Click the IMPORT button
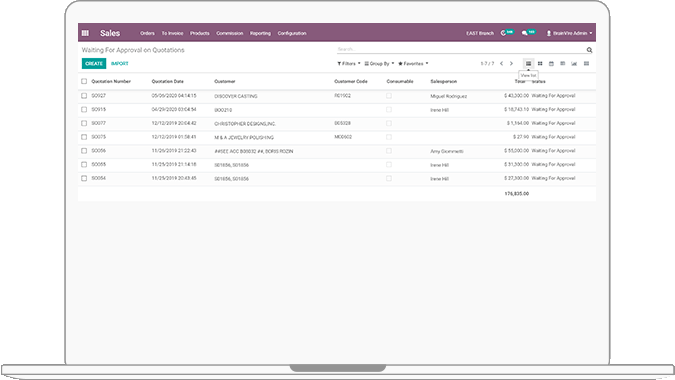 120,64
